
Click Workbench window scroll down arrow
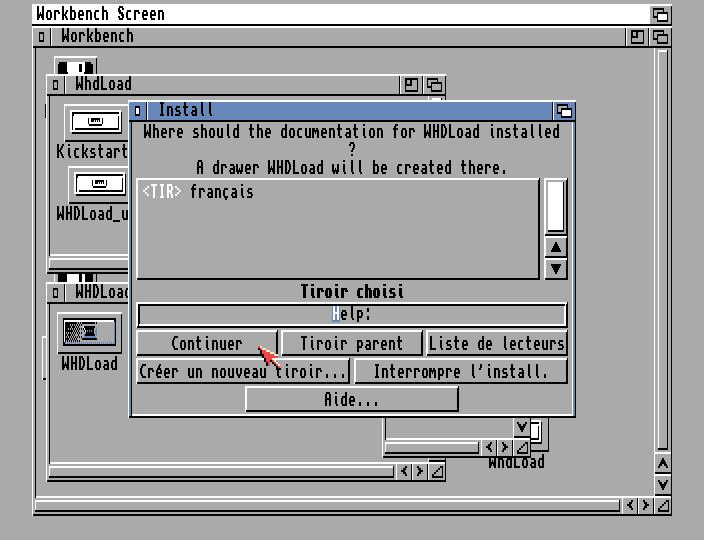[x=663, y=485]
